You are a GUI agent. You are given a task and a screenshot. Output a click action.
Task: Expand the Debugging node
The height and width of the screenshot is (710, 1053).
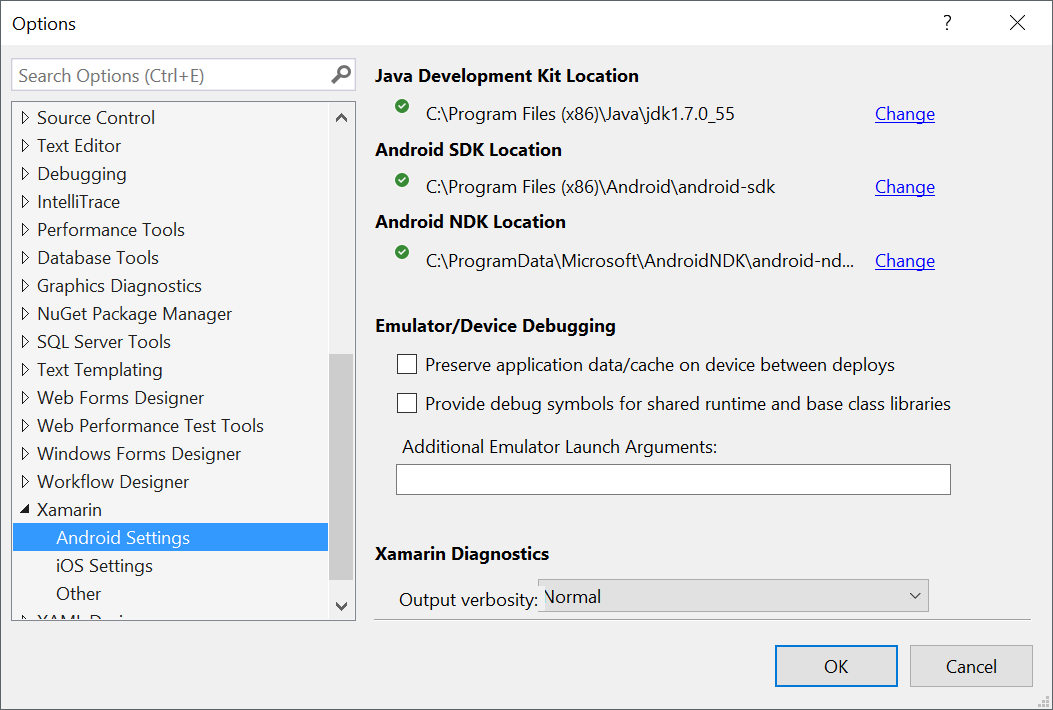tap(26, 173)
